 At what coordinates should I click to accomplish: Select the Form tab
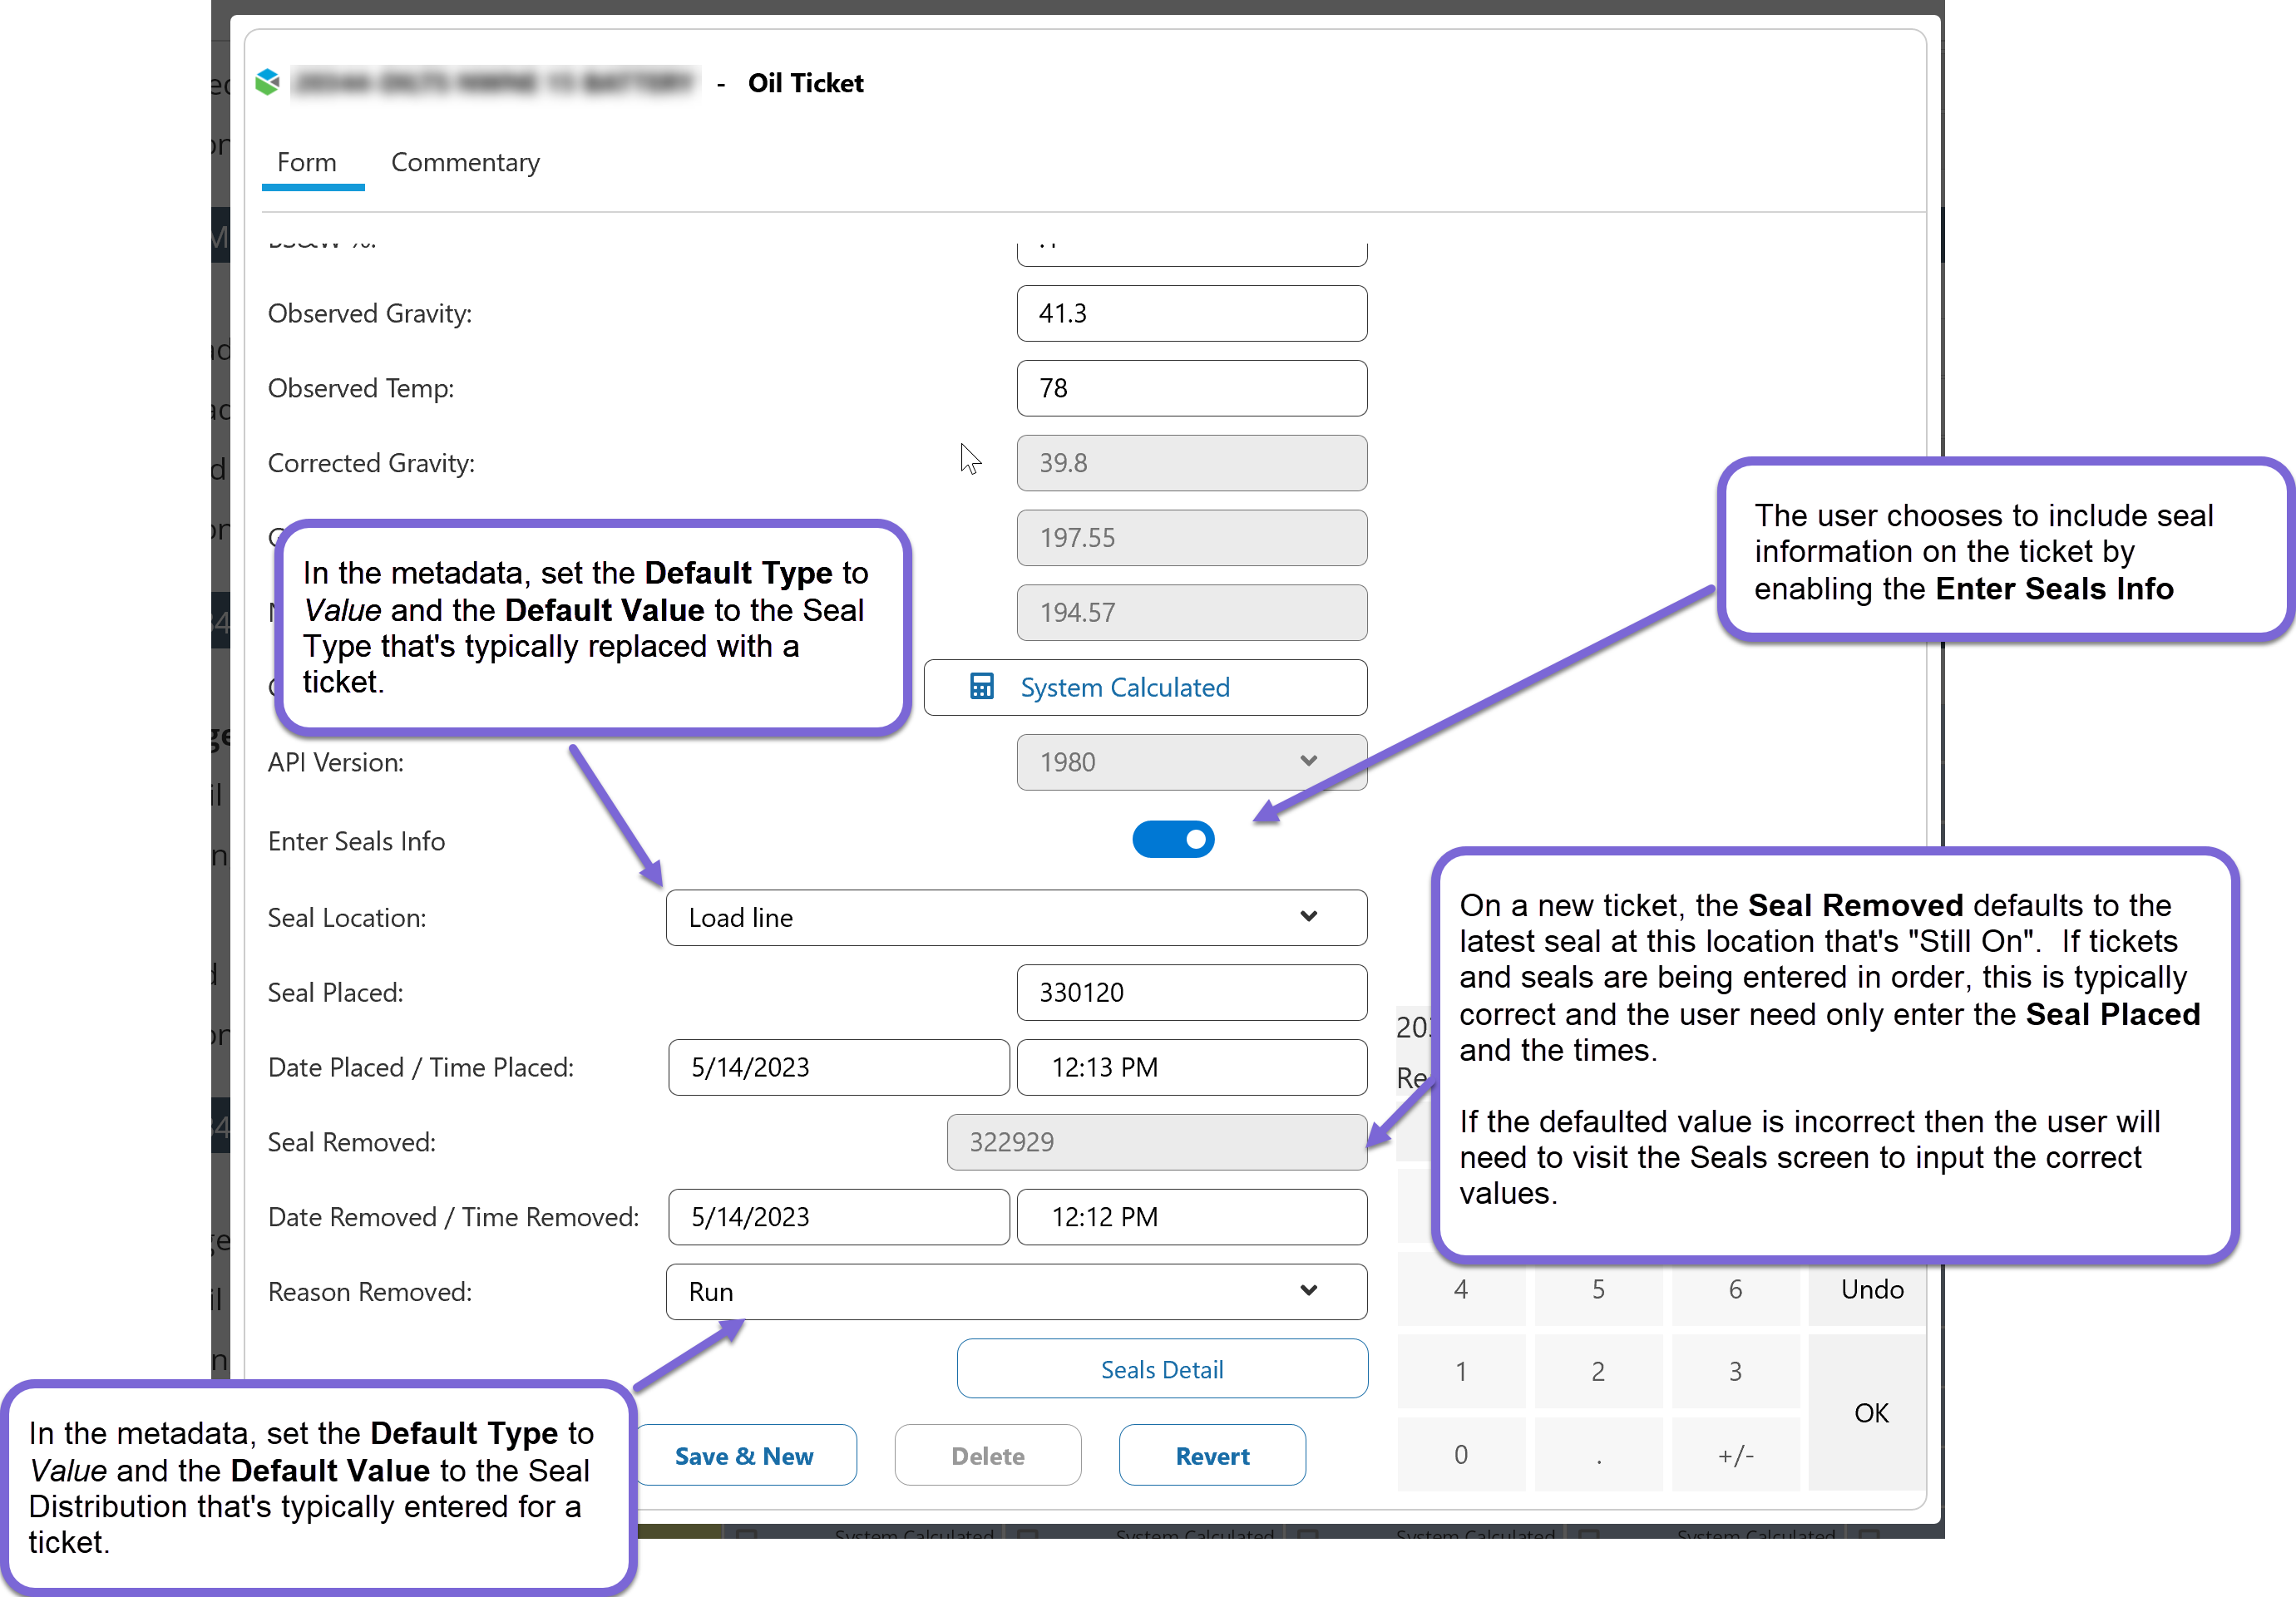click(306, 162)
